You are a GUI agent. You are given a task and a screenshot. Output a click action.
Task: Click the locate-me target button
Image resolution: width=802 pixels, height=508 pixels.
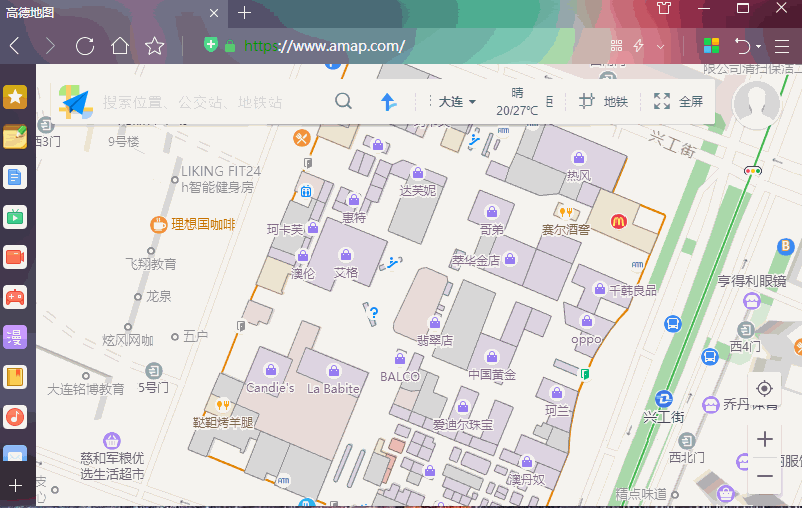[x=764, y=389]
